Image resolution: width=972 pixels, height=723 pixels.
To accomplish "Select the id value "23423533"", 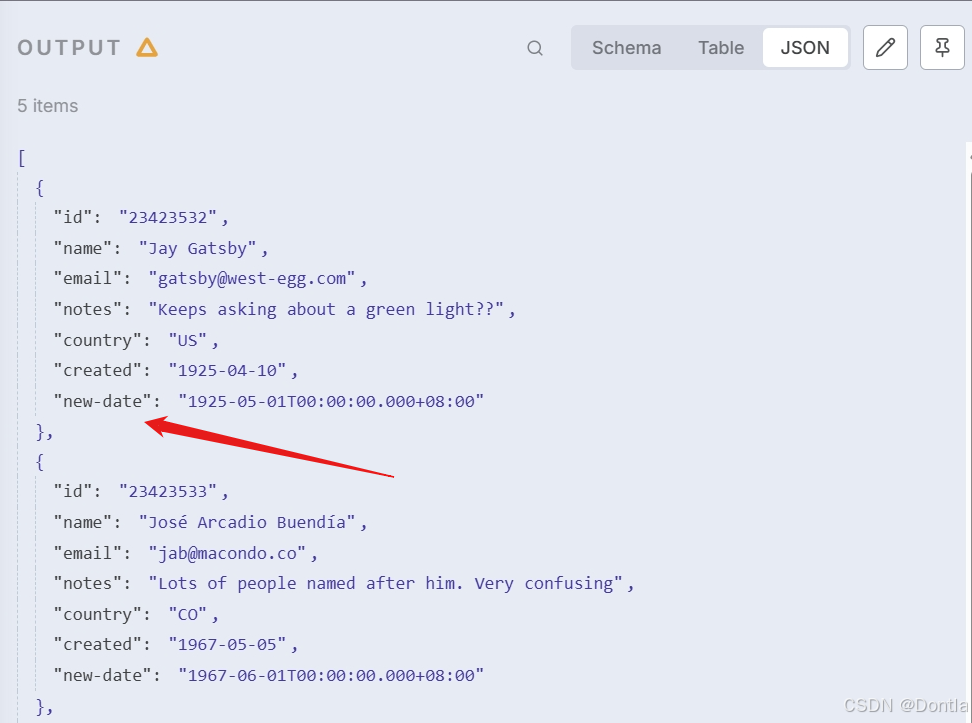I will pyautogui.click(x=168, y=492).
